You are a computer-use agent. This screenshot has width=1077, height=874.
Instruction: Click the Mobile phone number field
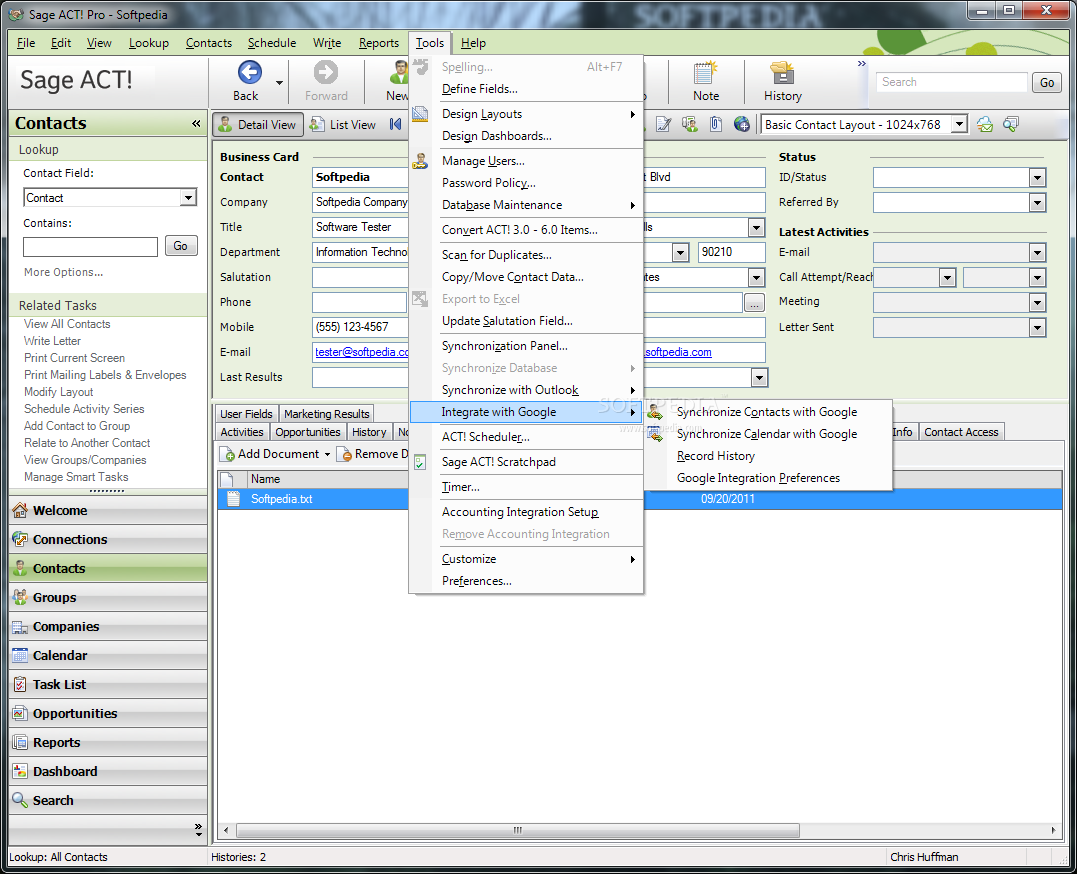(360, 327)
